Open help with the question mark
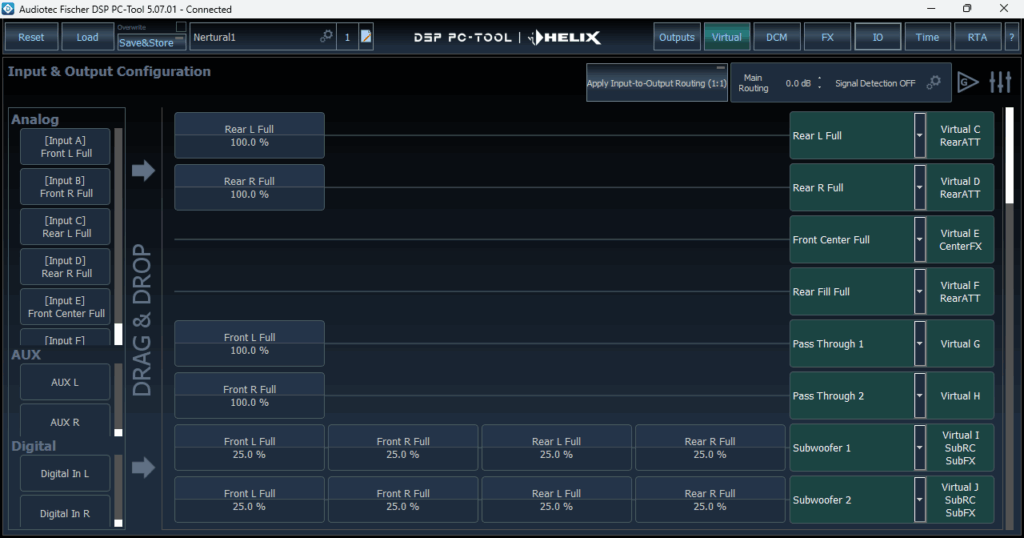This screenshot has width=1024, height=538. [x=1011, y=37]
